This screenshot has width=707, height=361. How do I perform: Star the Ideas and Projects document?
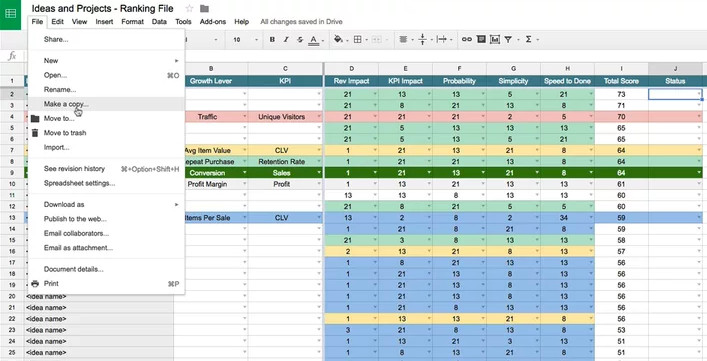(x=189, y=9)
